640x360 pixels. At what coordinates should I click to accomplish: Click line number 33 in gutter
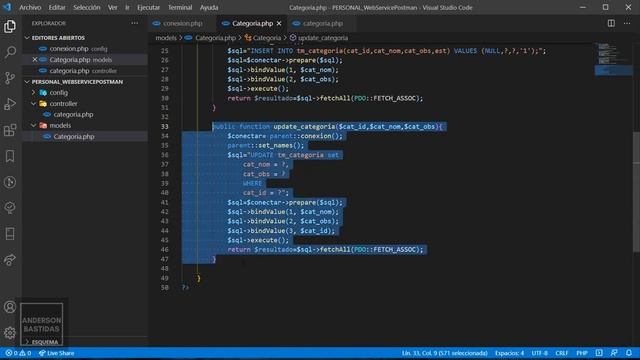coord(164,127)
